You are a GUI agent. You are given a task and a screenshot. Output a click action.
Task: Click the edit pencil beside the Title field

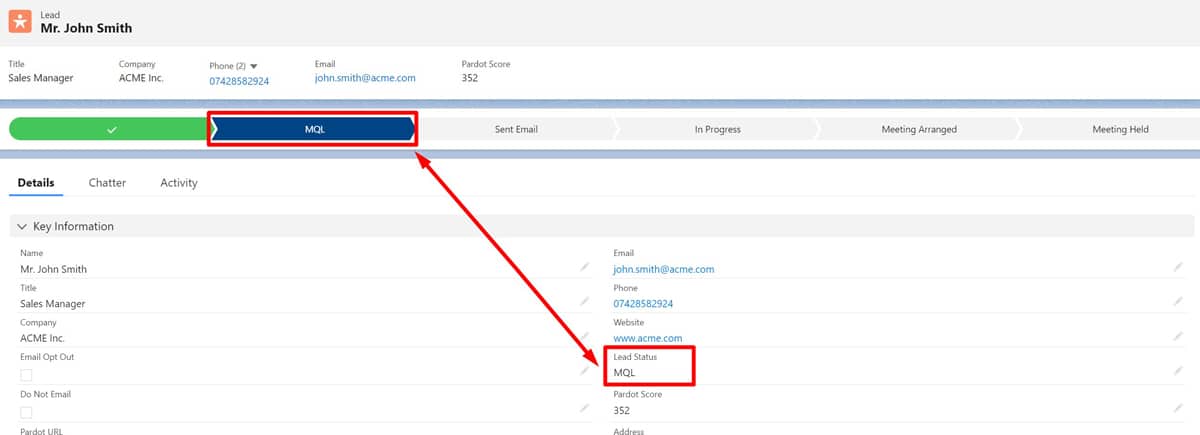585,301
